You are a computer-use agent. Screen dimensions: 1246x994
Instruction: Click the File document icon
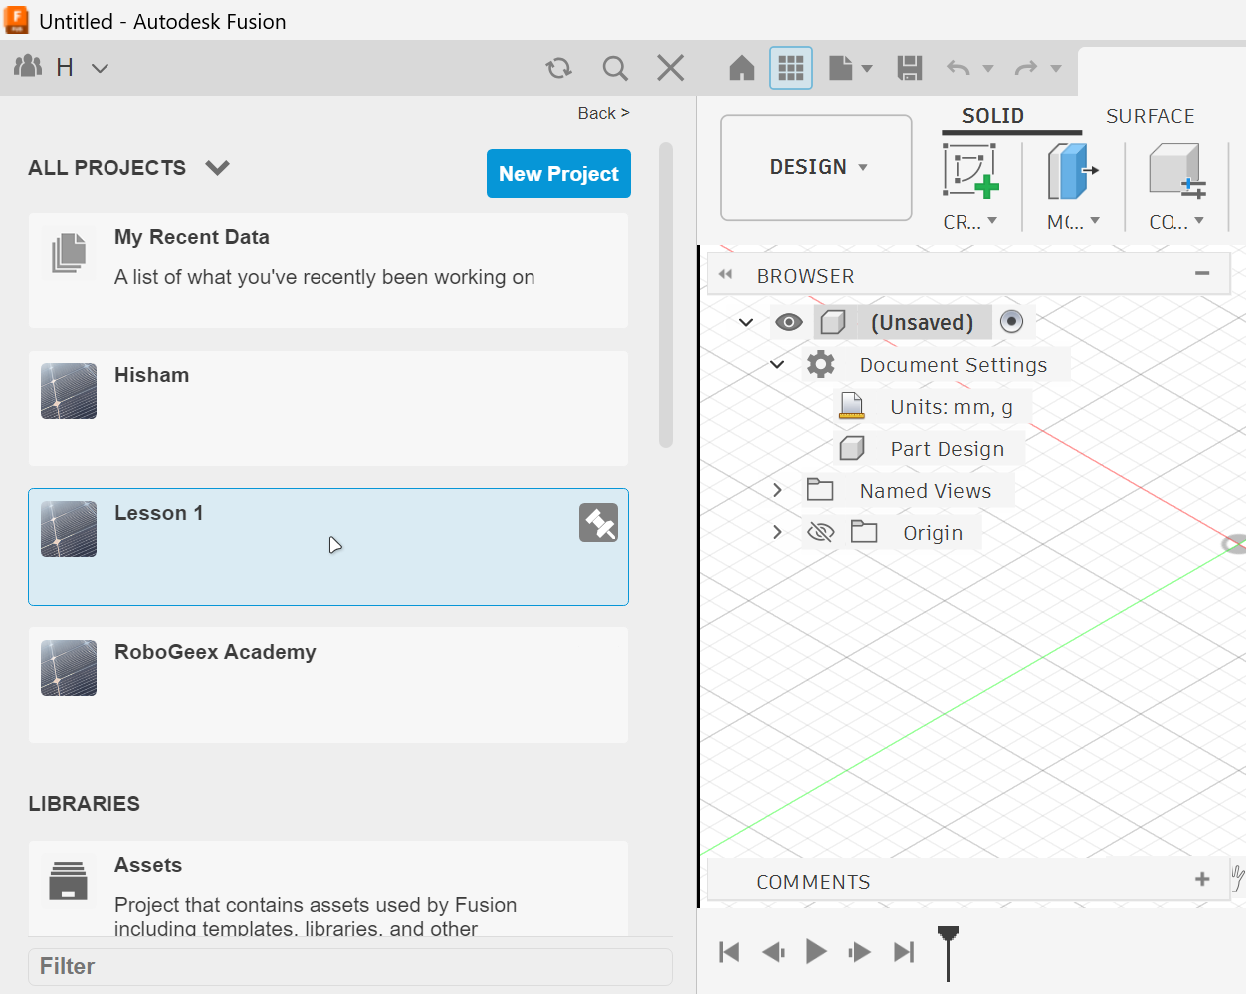tap(841, 68)
